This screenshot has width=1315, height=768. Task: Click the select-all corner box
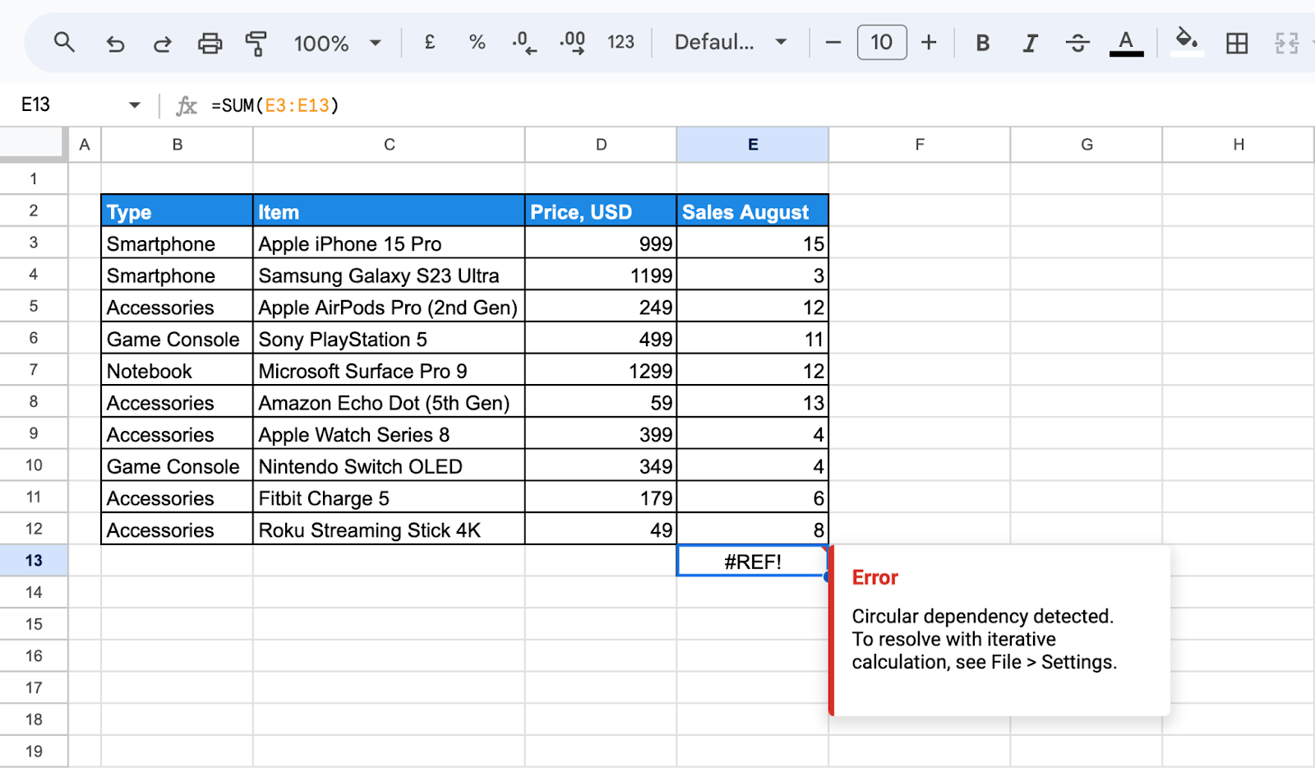[x=34, y=145]
